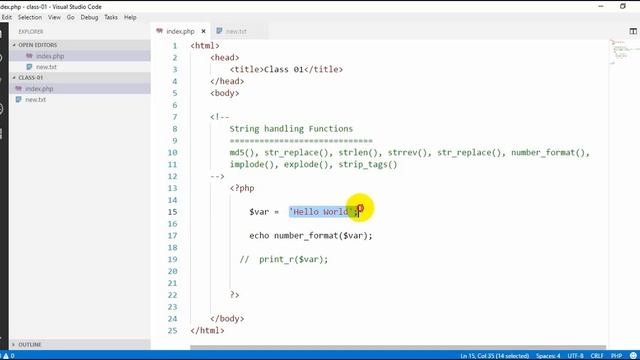Switch to the index.php editor tab

(x=180, y=31)
